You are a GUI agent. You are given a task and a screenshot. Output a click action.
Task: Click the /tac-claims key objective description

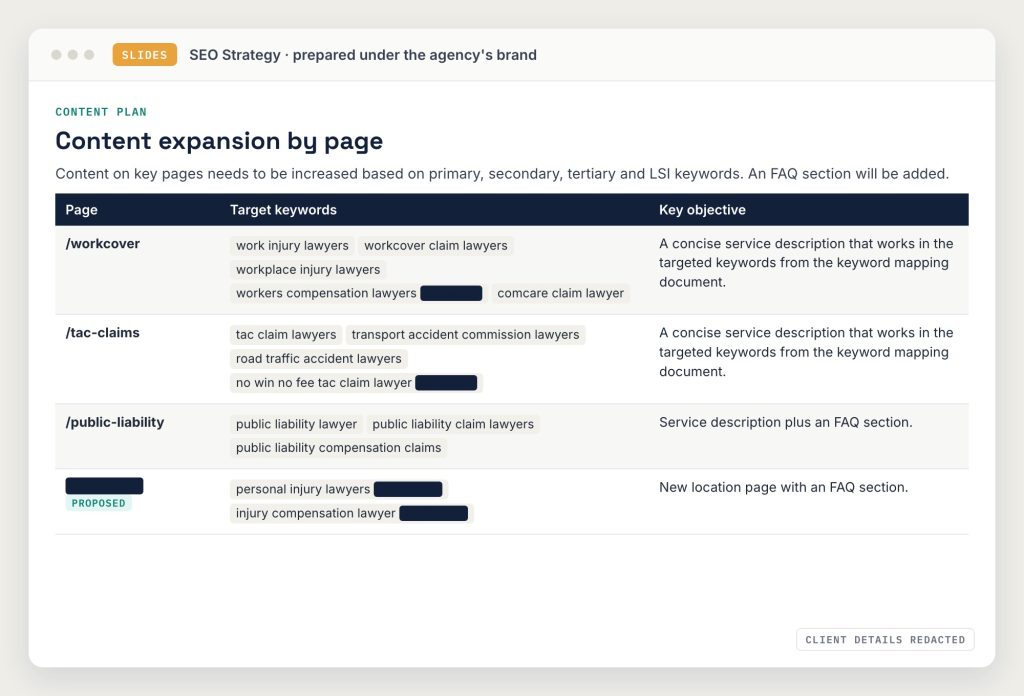[x=806, y=352]
